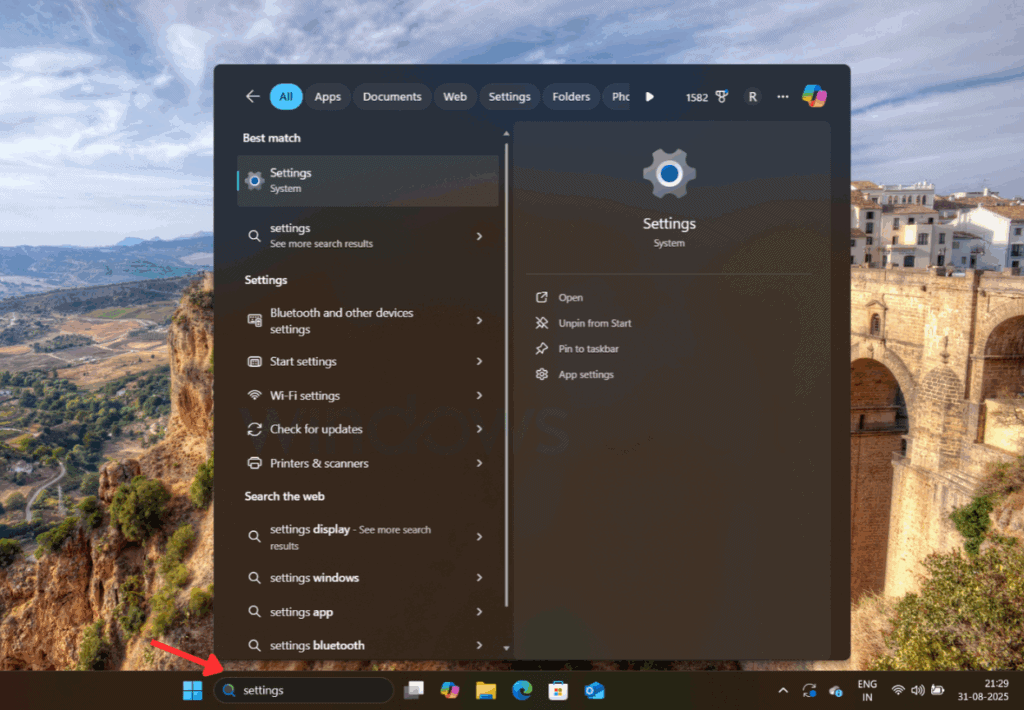Screen dimensions: 1024x710
Task: Open the Settings best match result
Action: click(x=367, y=180)
